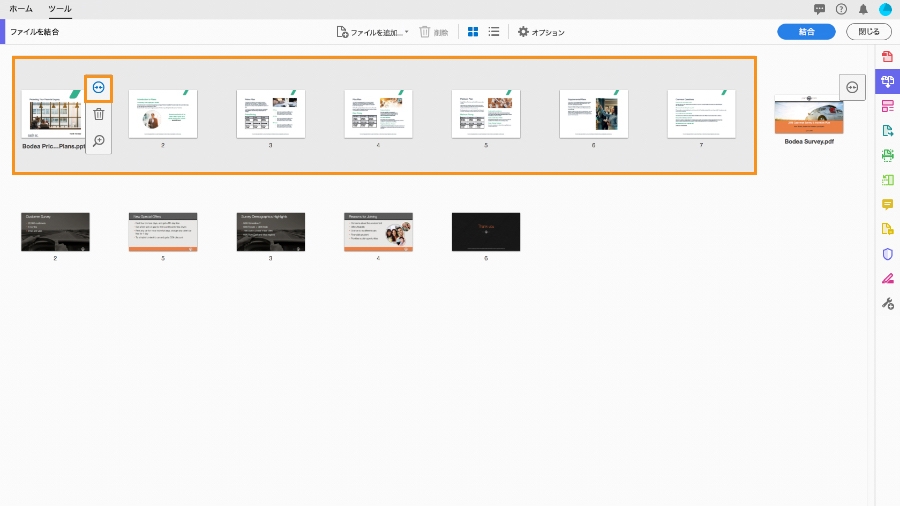Select the Reasons for Joining slide thumbnail
This screenshot has width=900, height=506.
(x=378, y=232)
